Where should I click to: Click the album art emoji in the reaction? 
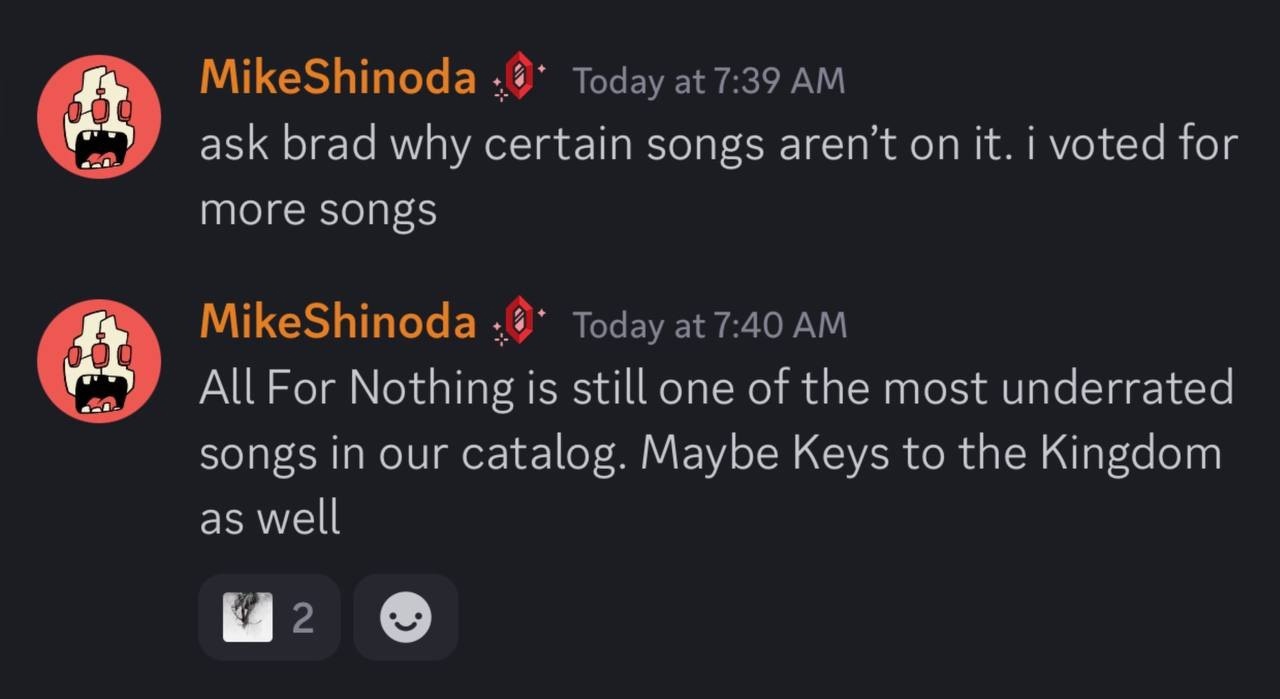click(247, 617)
